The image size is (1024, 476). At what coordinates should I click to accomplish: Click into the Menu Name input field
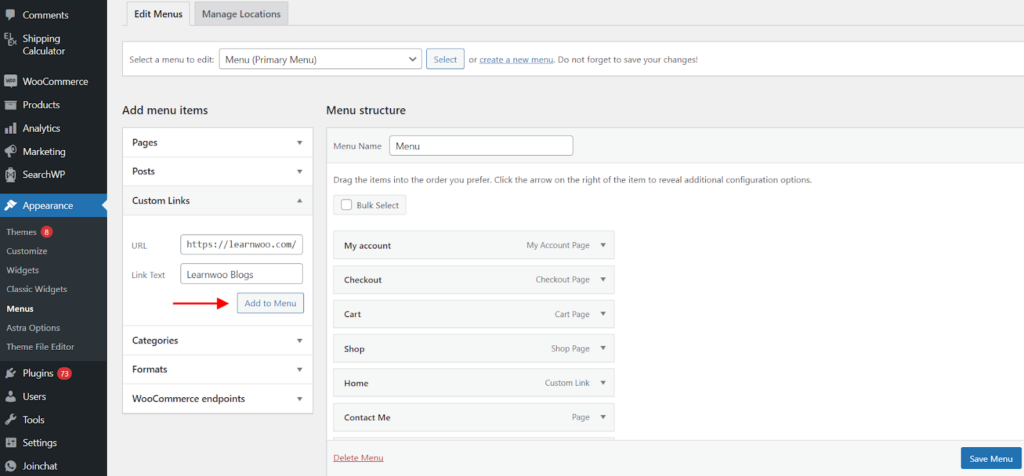coord(481,146)
